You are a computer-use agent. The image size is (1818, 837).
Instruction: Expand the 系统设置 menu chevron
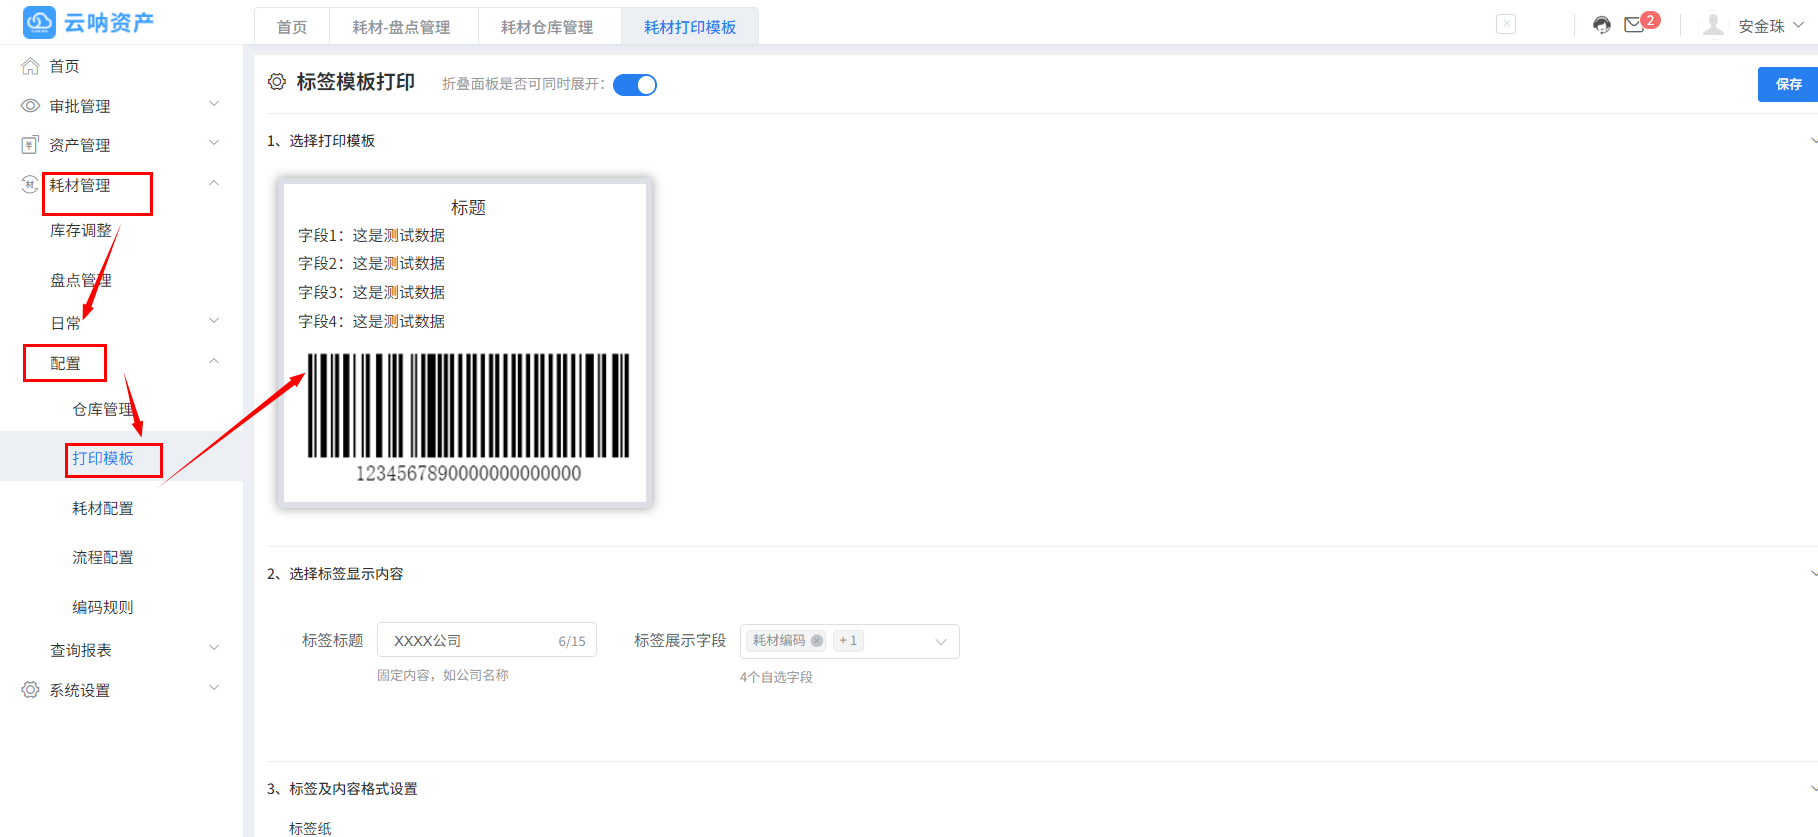[214, 688]
